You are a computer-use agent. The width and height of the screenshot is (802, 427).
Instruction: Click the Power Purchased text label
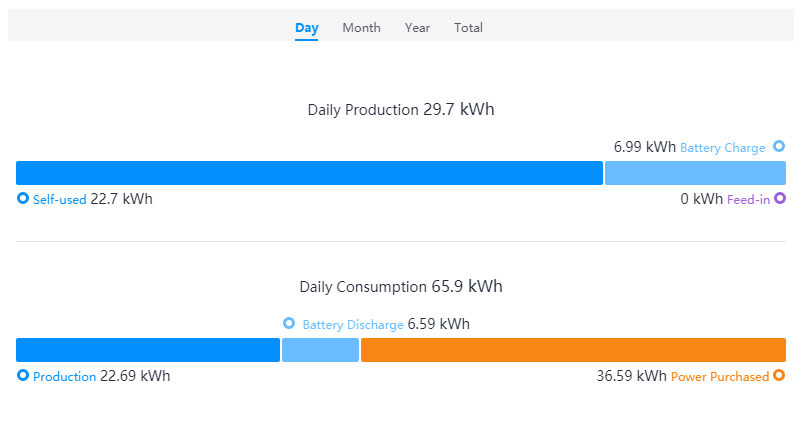(x=720, y=377)
